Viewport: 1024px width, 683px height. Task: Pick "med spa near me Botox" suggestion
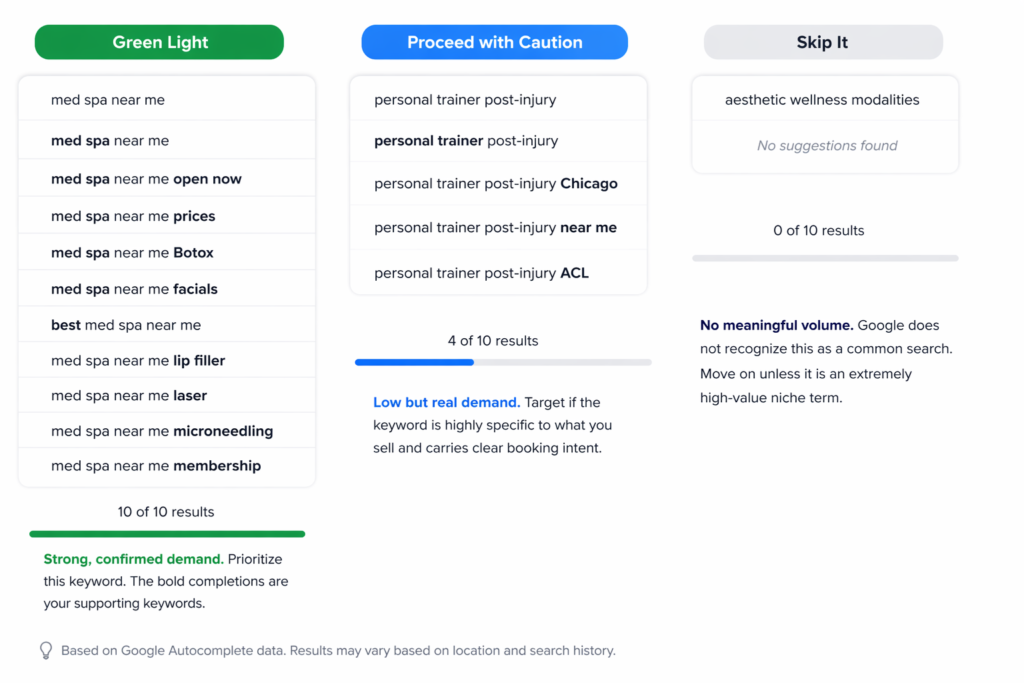click(132, 253)
